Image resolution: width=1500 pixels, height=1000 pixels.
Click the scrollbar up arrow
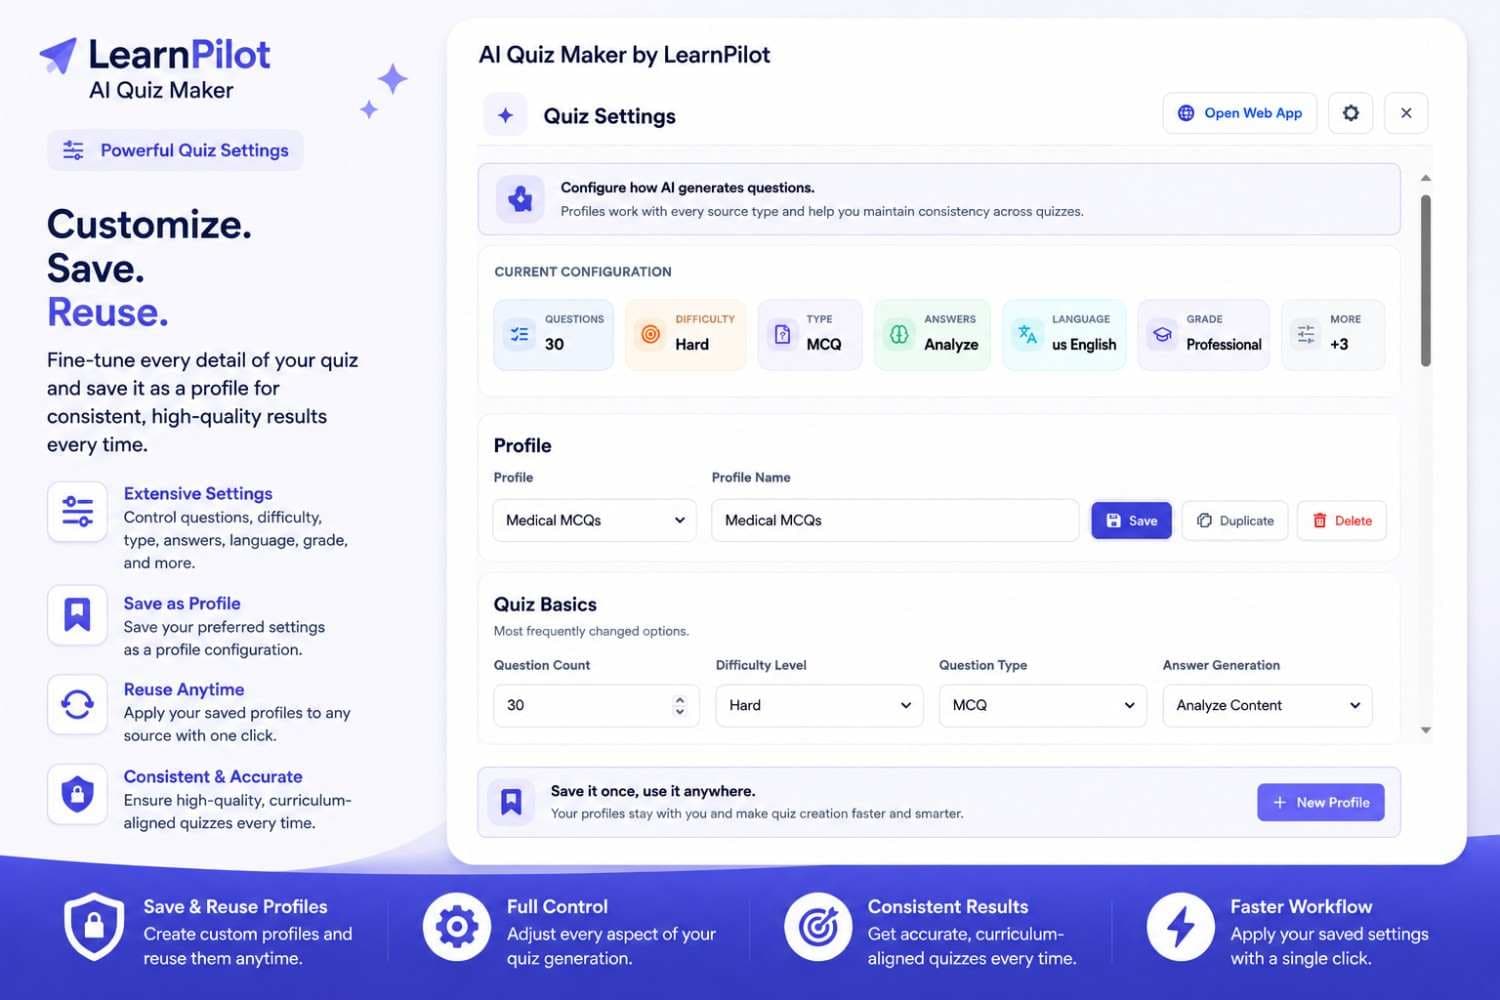(1425, 178)
